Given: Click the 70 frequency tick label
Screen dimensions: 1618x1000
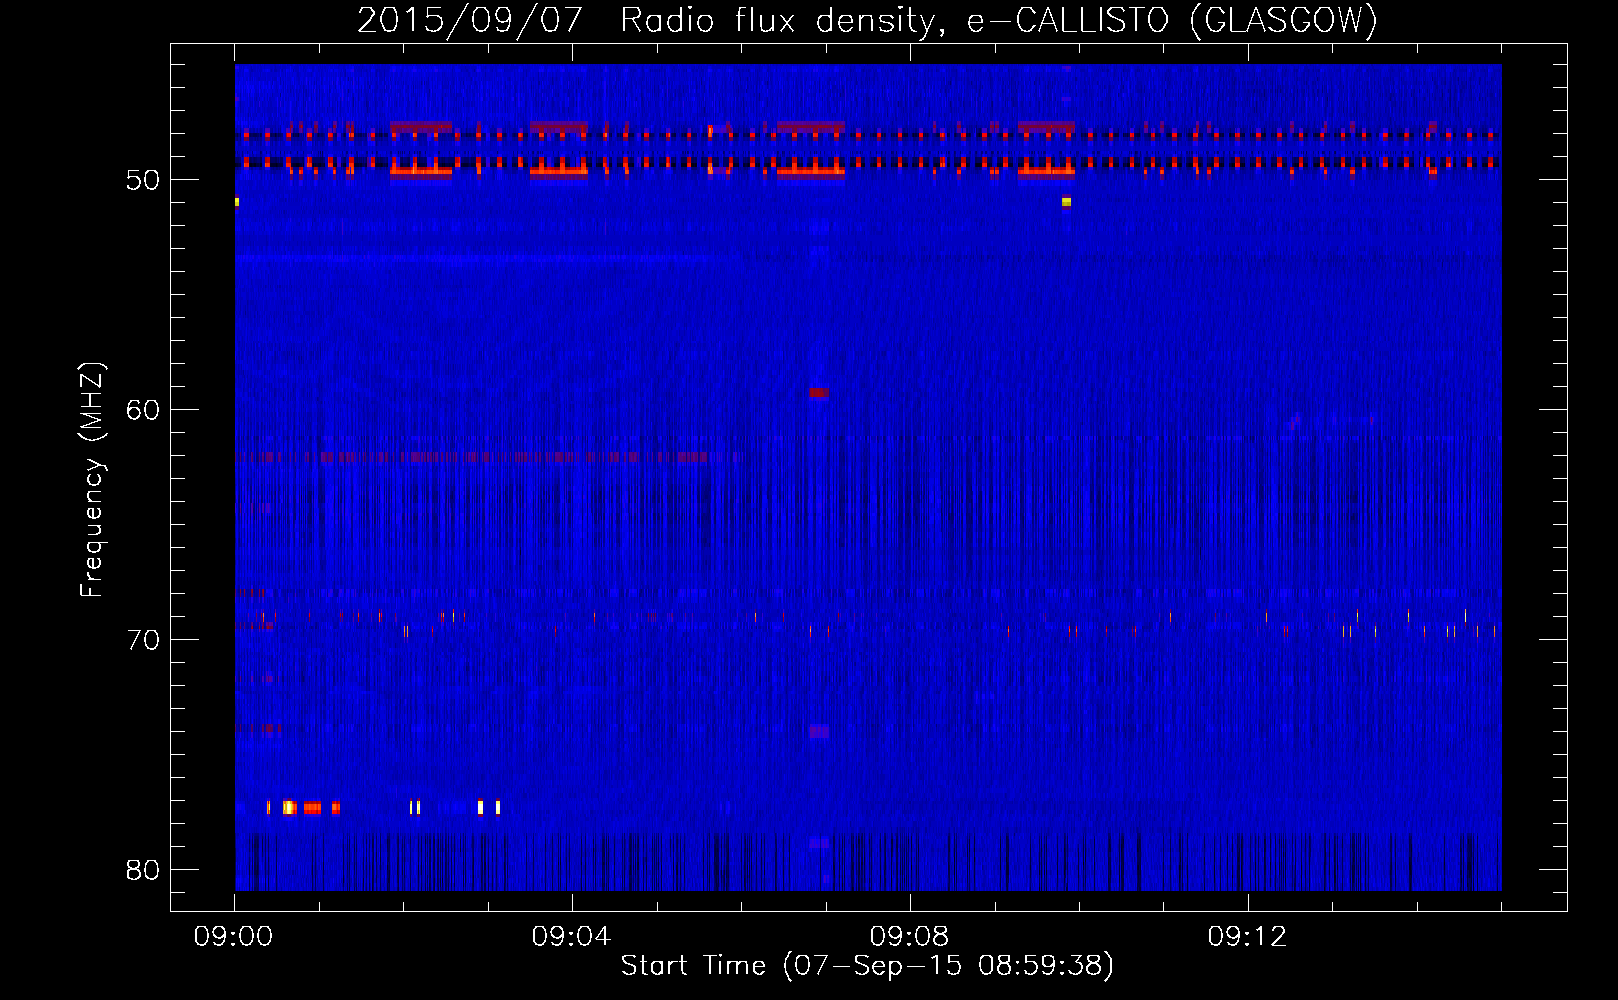Looking at the screenshot, I should coord(143,640).
